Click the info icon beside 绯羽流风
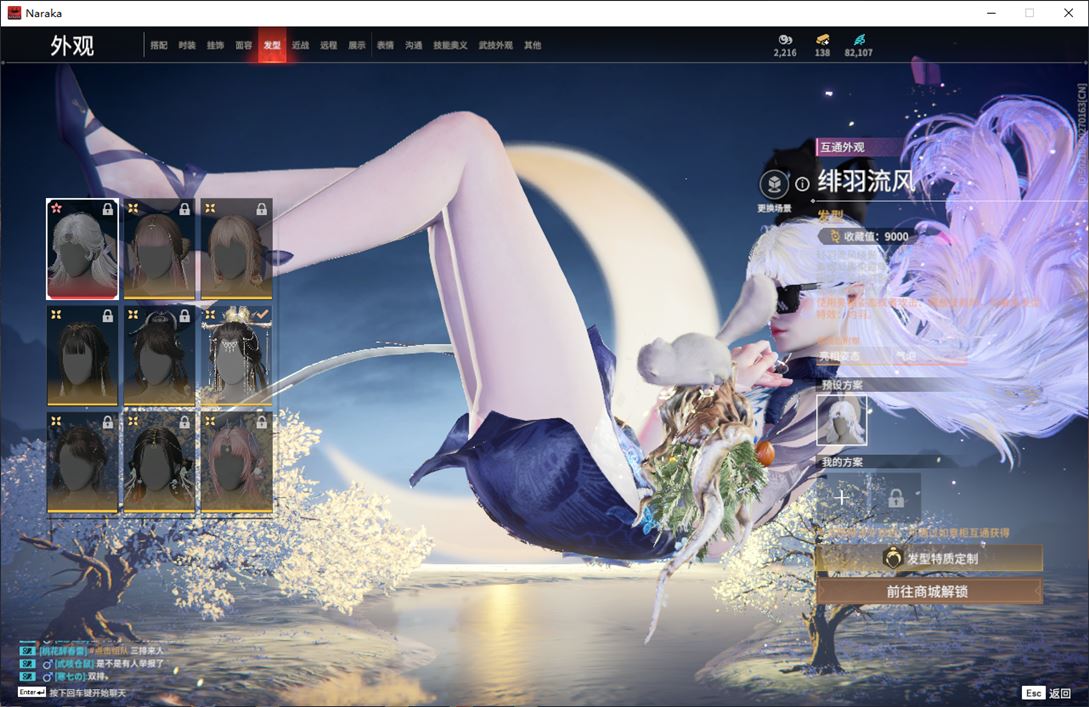This screenshot has height=707, width=1089. tap(802, 184)
